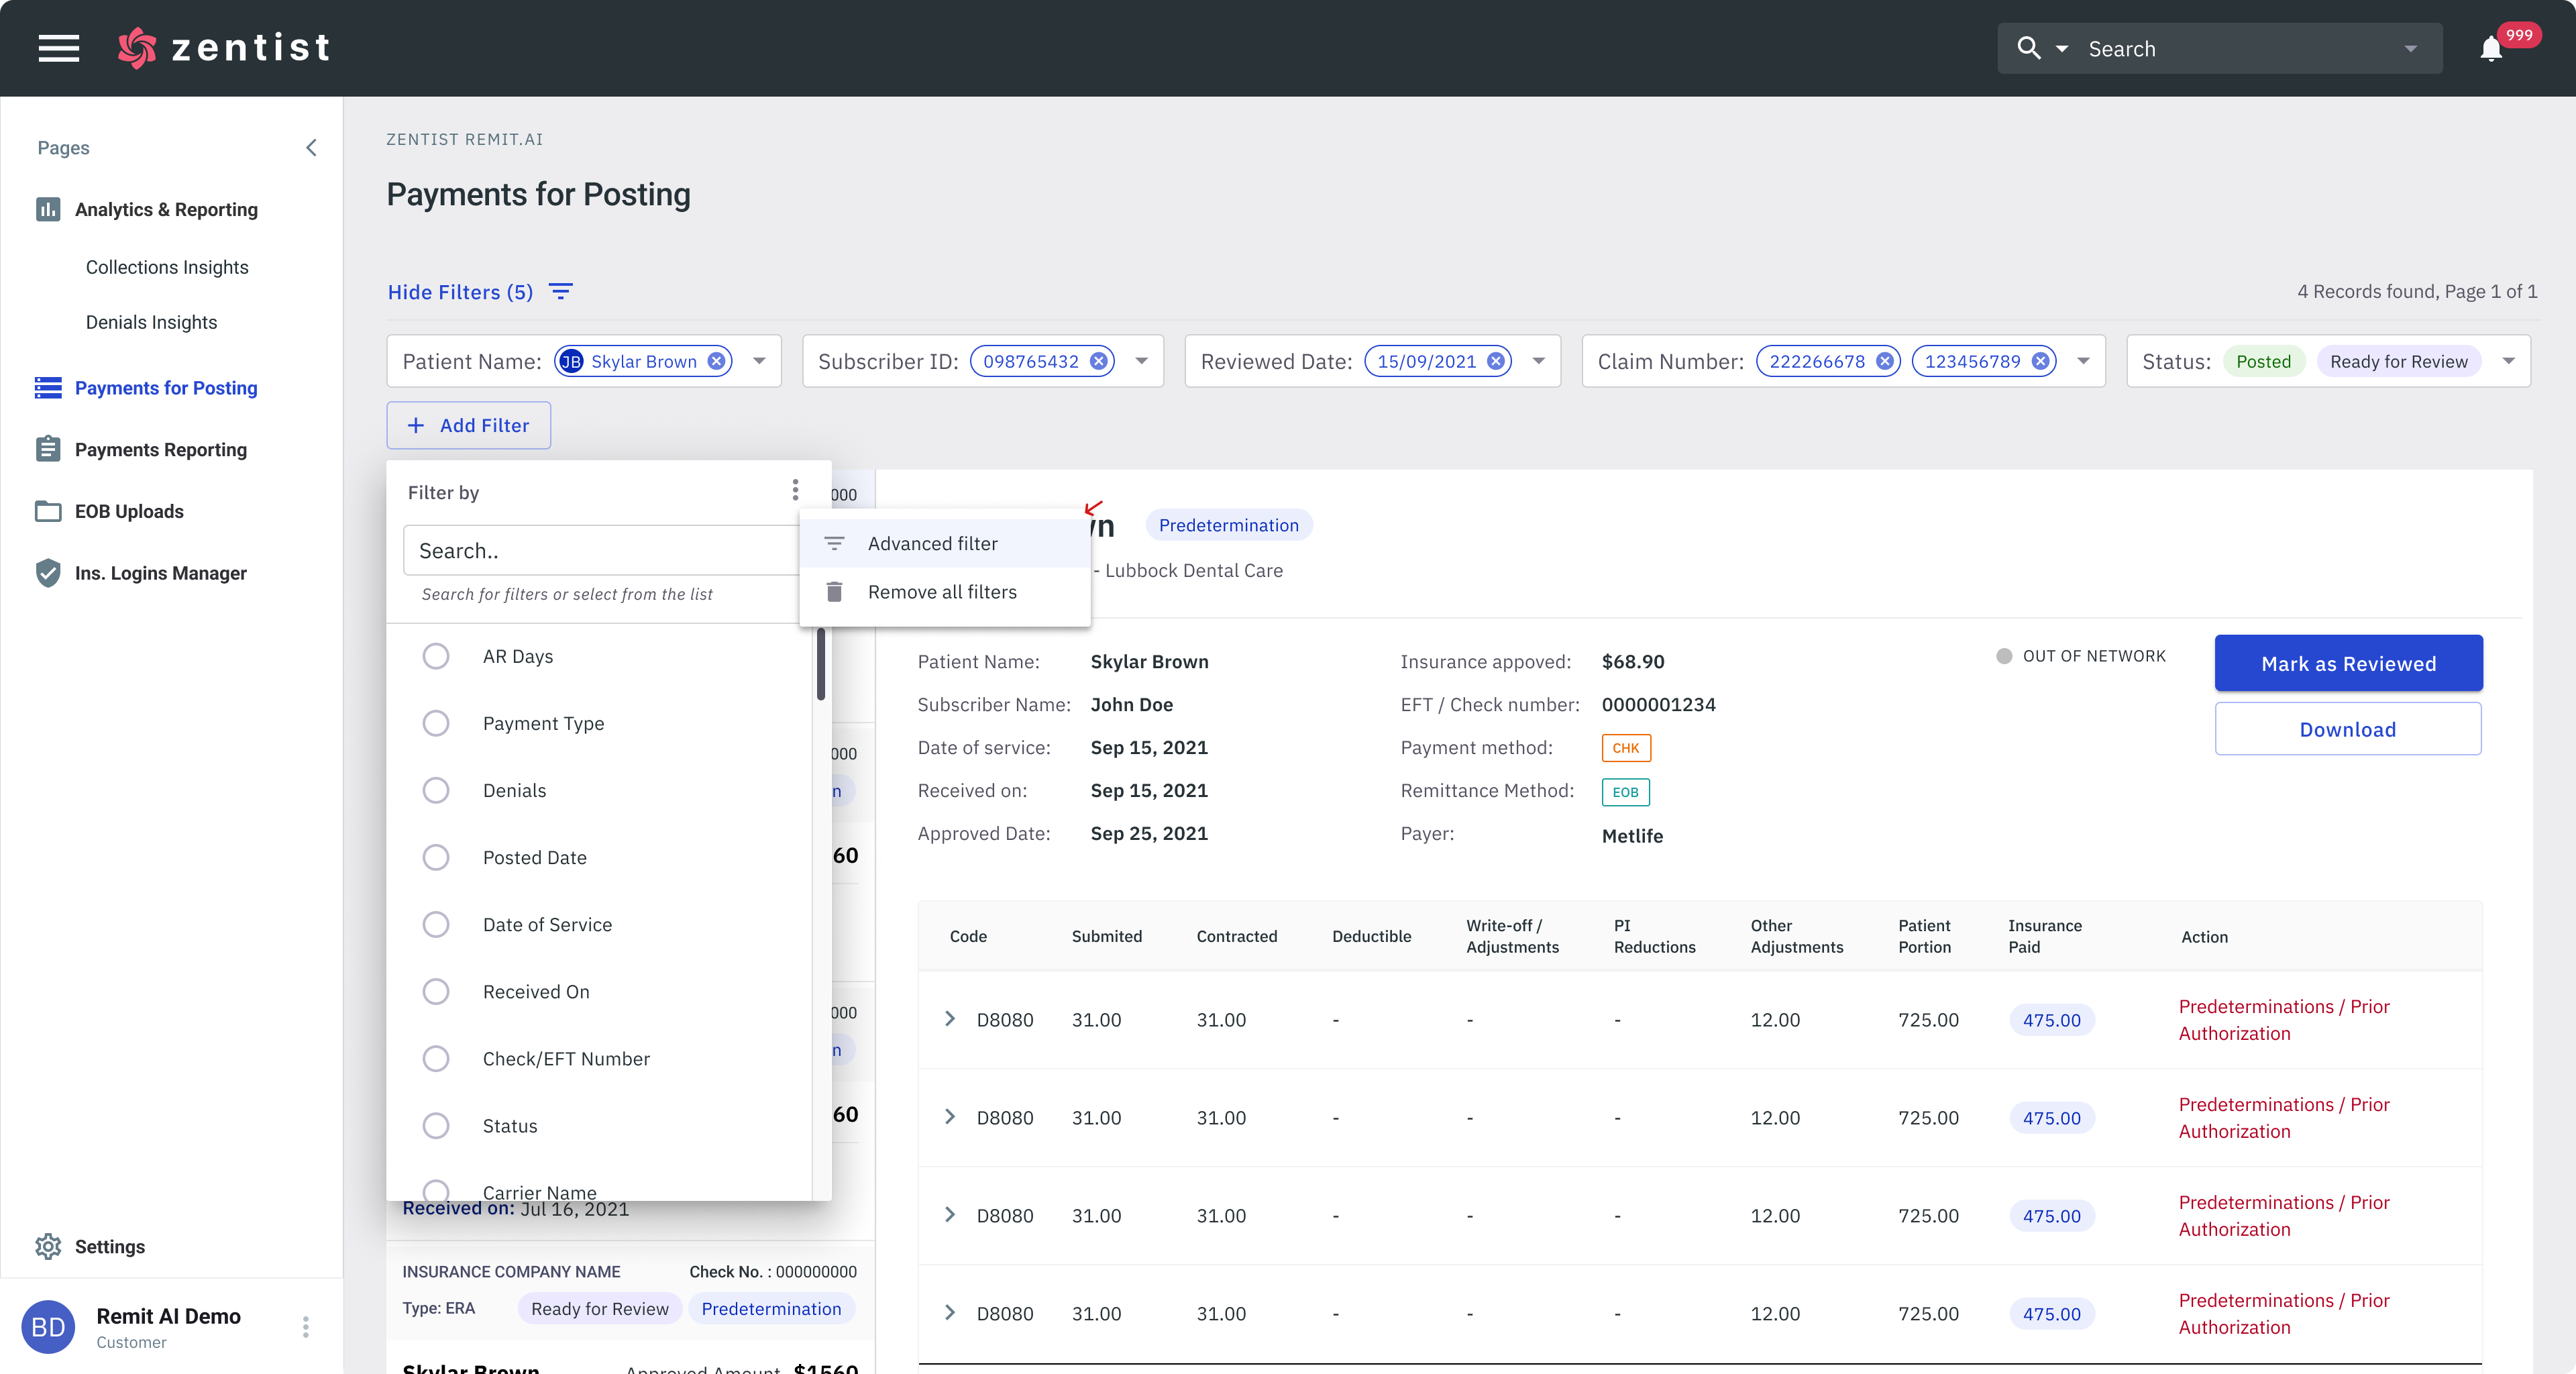Select the Payment Type radio option
This screenshot has height=1374, width=2576.
coord(436,723)
